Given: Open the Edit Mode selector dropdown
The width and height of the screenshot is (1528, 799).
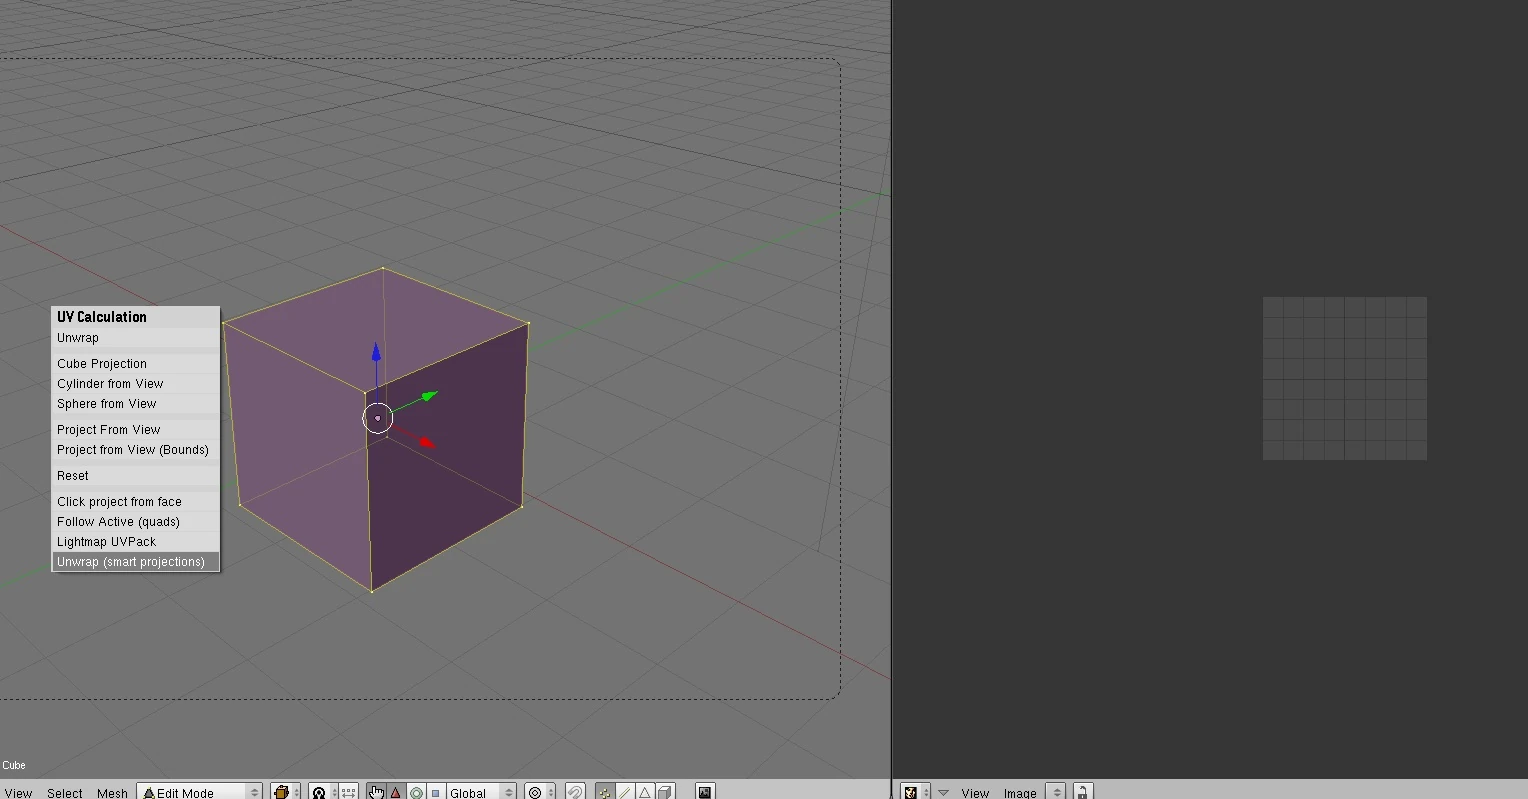Looking at the screenshot, I should (200, 792).
